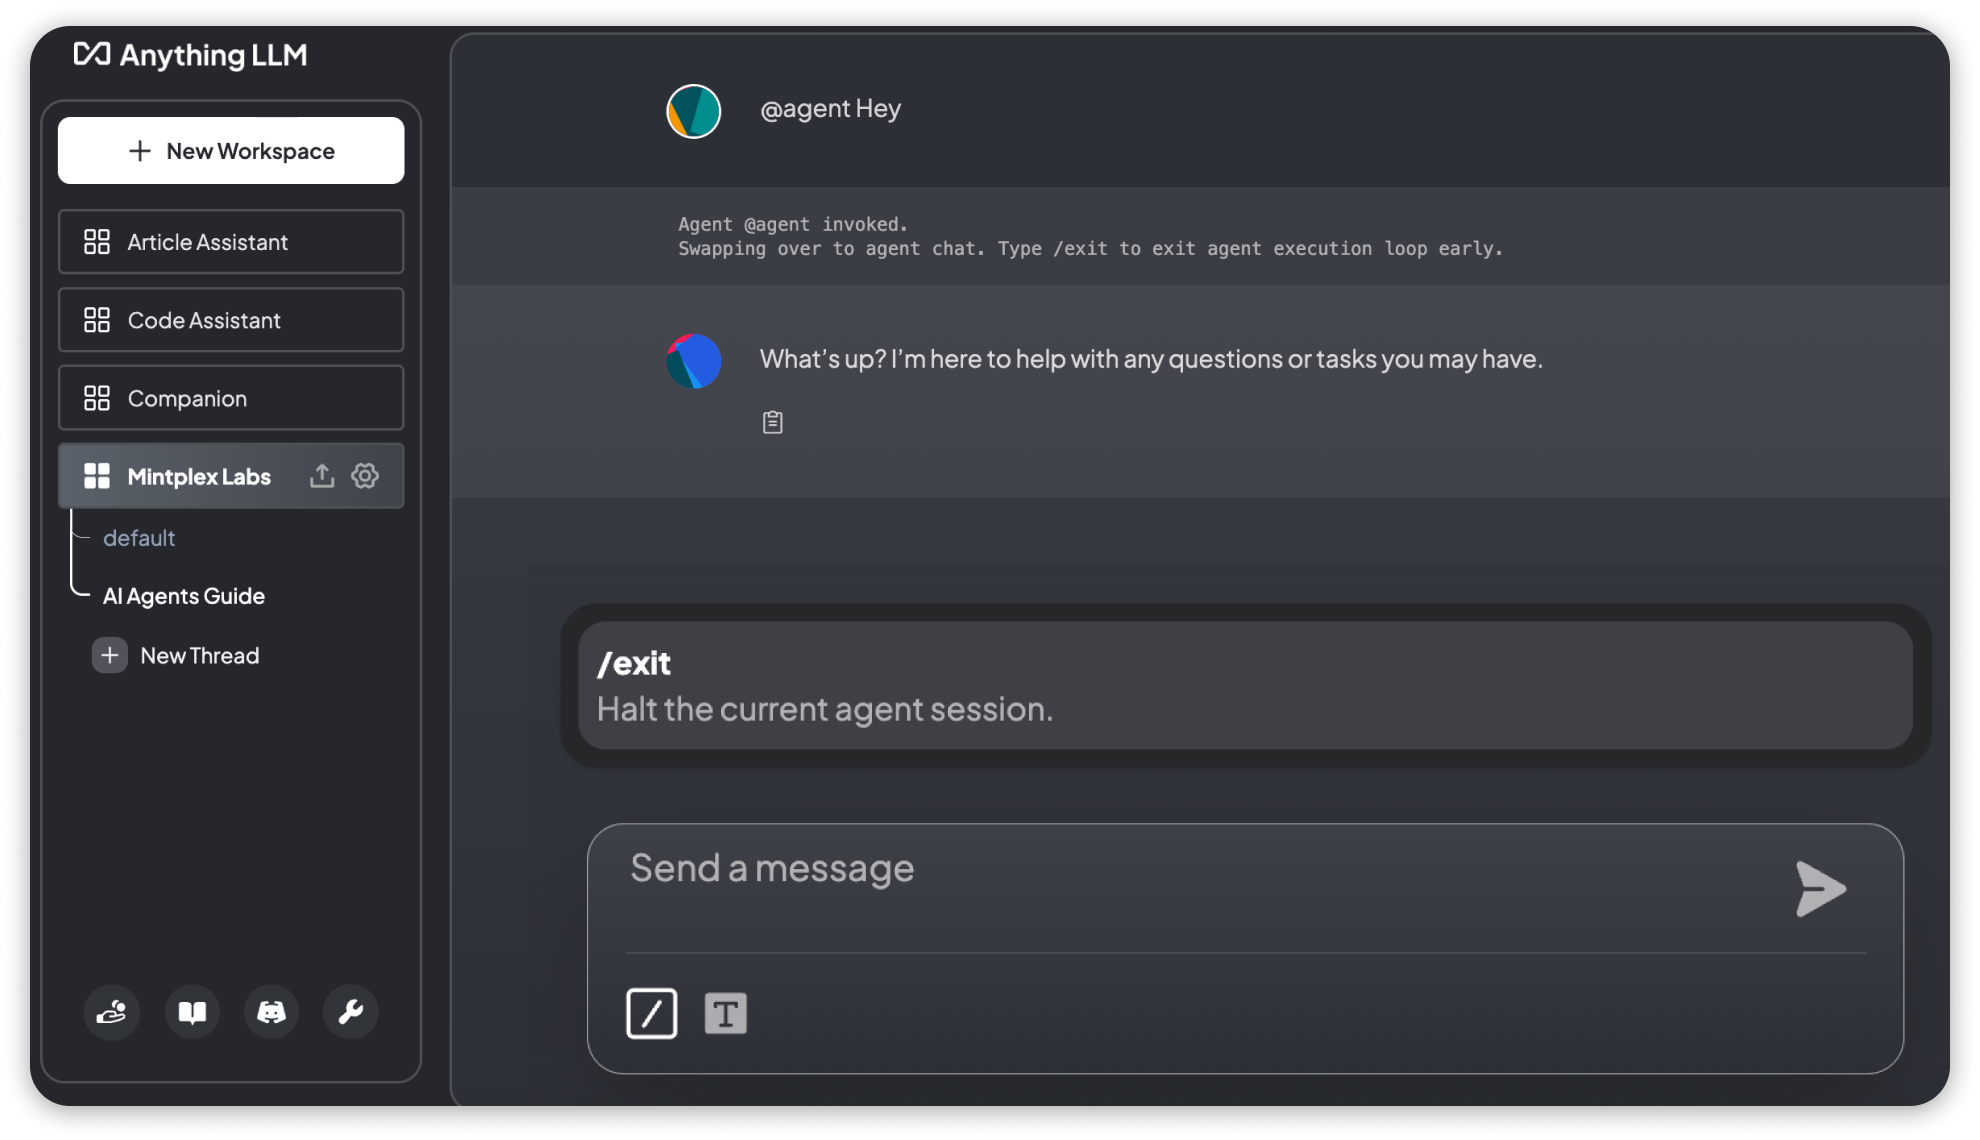1980x1140 pixels.
Task: Expand the default thread under Mintplex Labs
Action: (140, 537)
